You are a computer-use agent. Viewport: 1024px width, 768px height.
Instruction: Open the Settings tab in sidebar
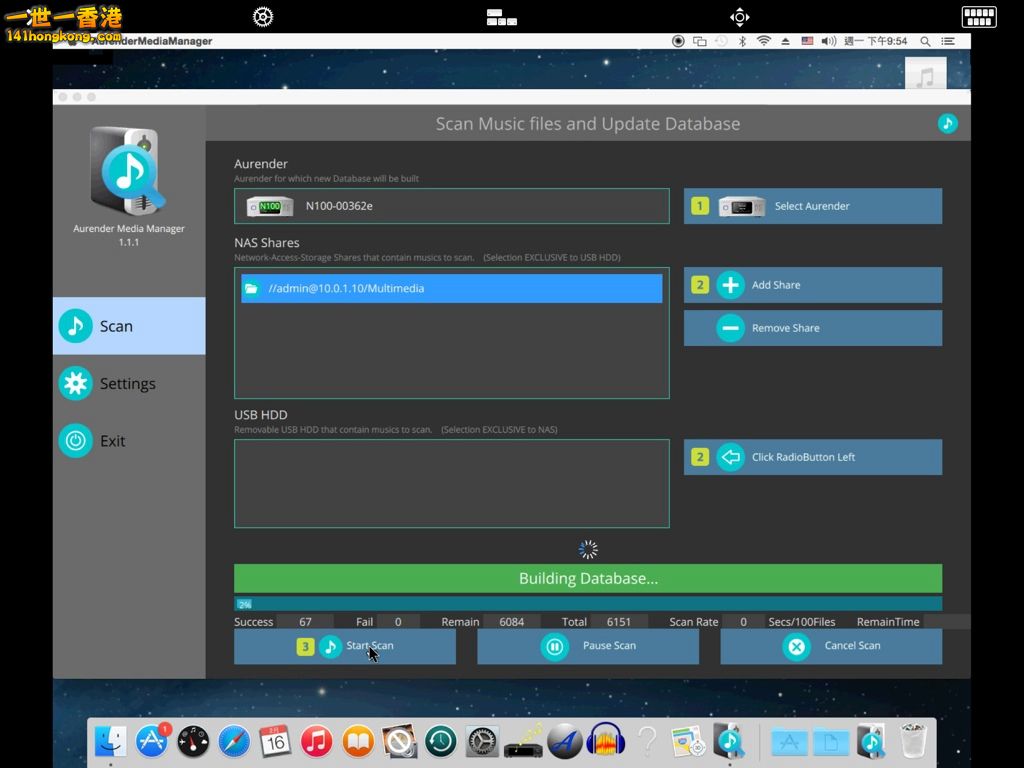point(128,384)
